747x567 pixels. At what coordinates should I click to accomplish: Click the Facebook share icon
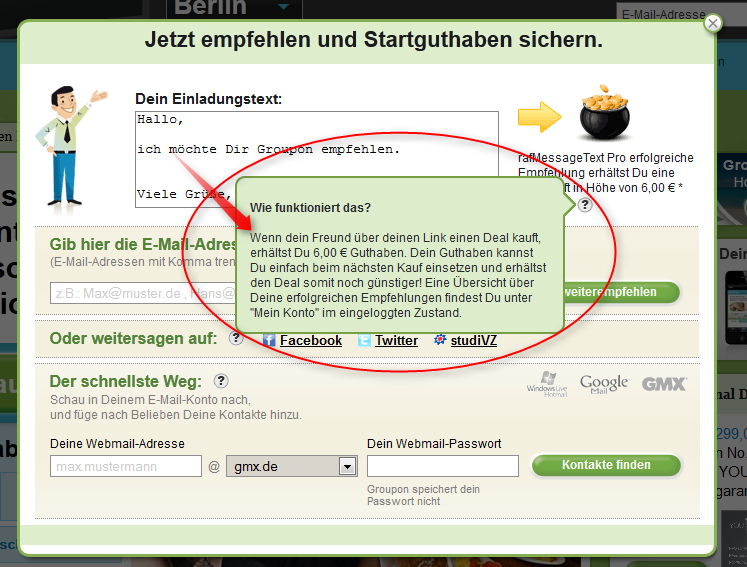[269, 340]
